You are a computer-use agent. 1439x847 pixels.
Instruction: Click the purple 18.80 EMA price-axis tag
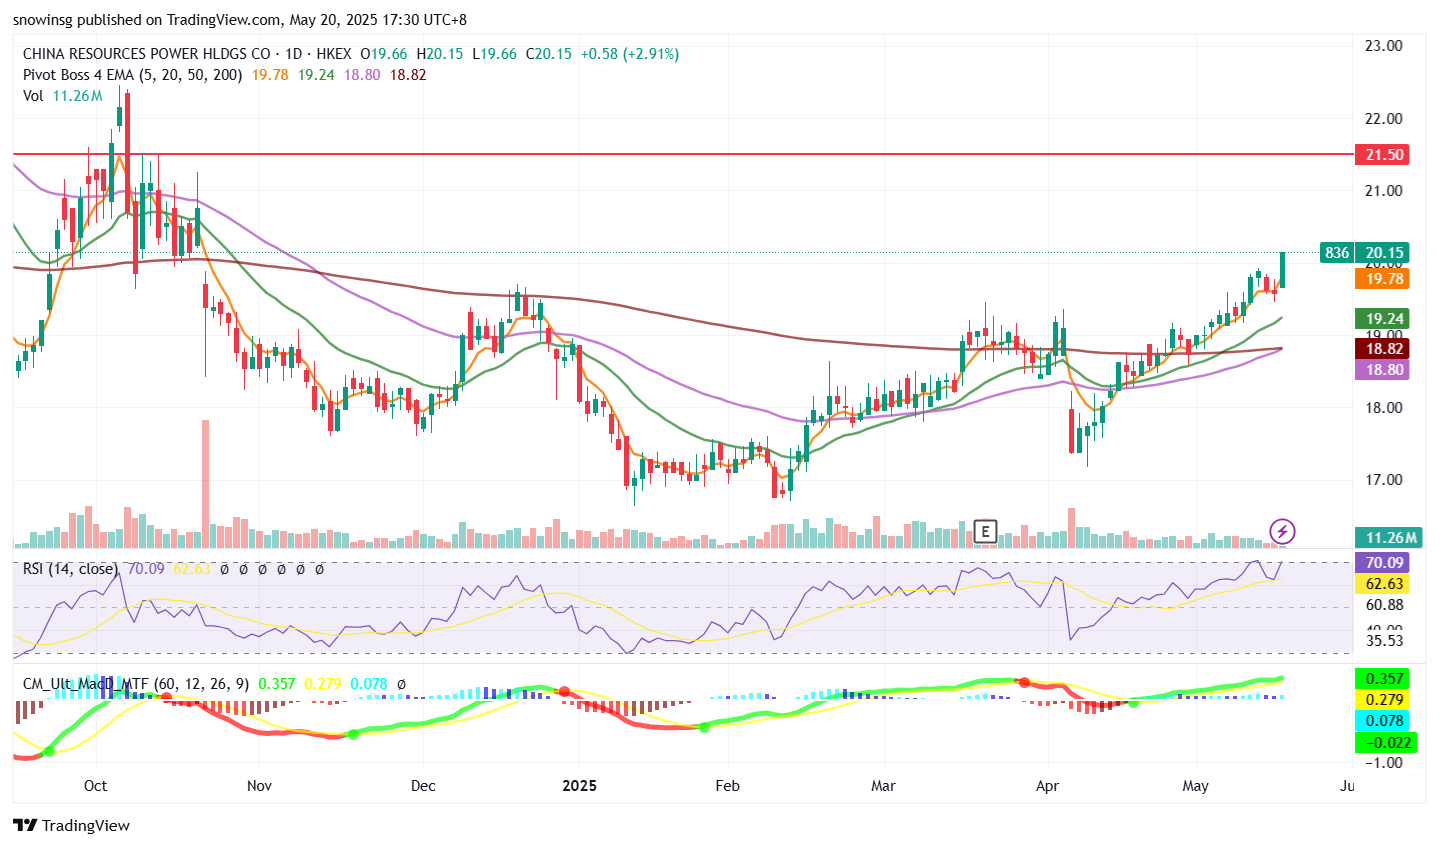(x=1381, y=370)
